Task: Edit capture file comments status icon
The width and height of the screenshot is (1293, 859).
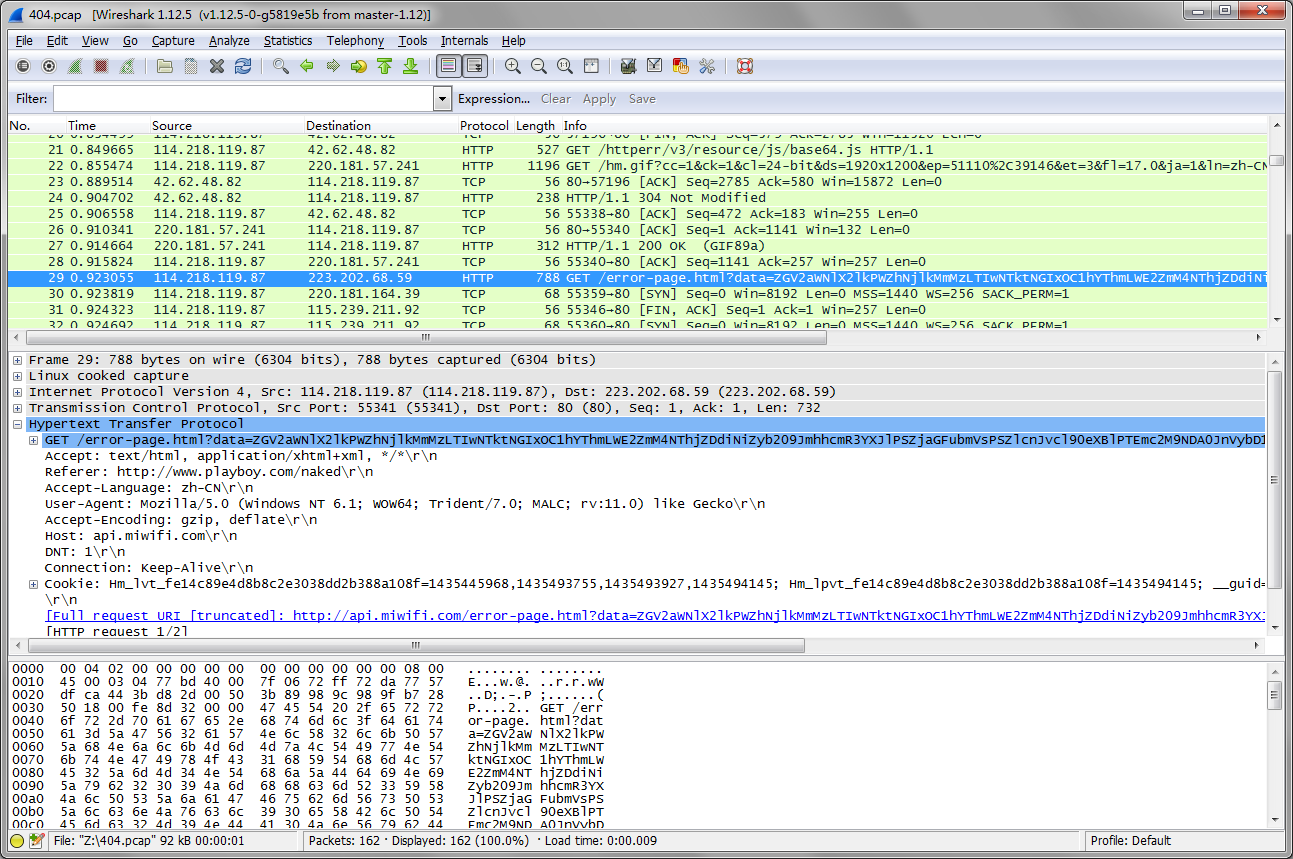Action: (x=37, y=841)
